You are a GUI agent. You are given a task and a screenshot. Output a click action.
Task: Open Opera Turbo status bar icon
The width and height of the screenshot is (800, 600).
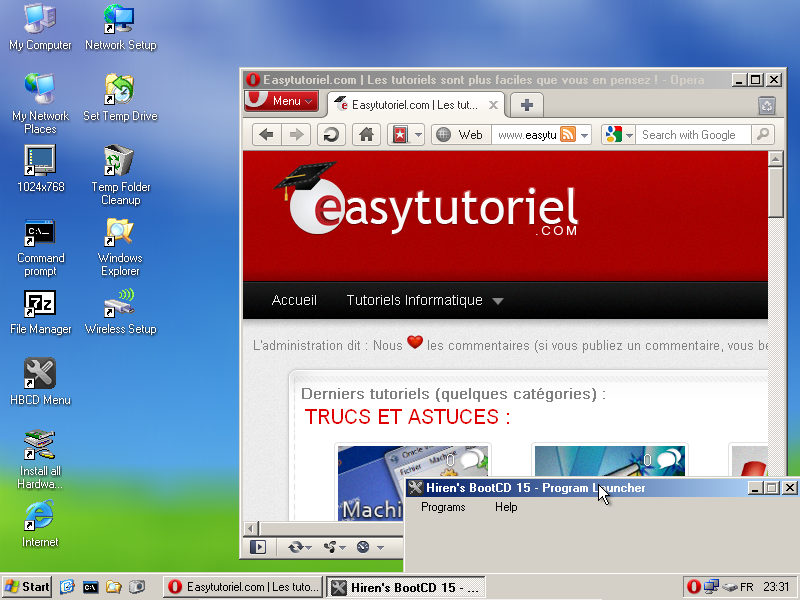coord(363,547)
